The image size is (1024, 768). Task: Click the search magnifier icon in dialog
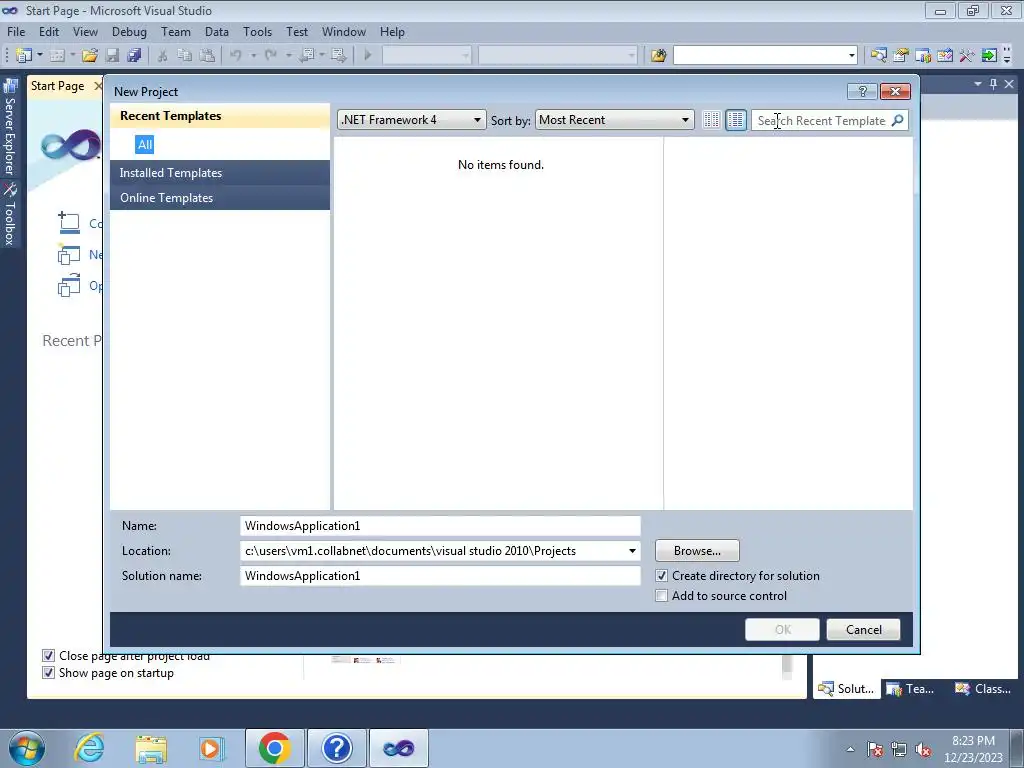[897, 120]
